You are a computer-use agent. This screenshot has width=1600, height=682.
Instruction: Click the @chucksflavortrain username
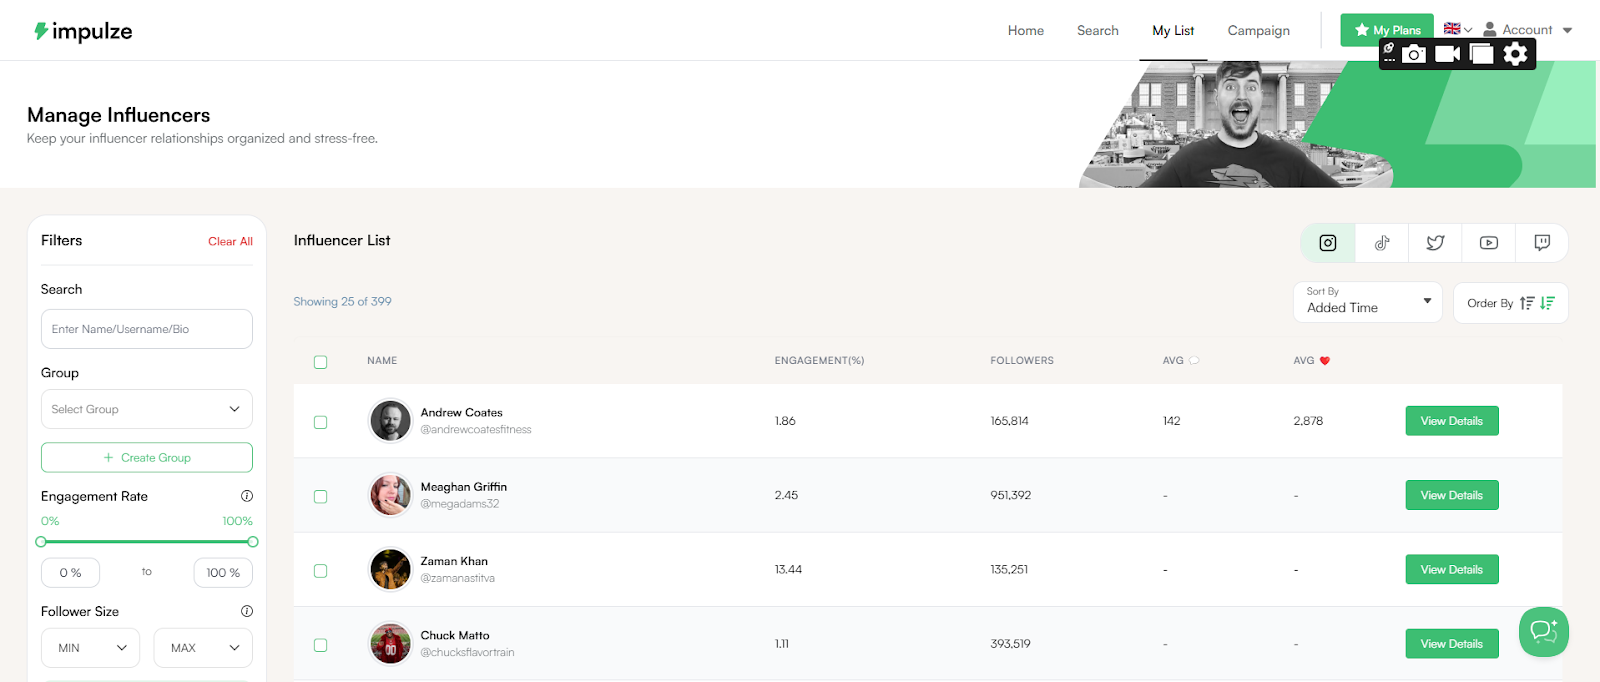tap(468, 652)
